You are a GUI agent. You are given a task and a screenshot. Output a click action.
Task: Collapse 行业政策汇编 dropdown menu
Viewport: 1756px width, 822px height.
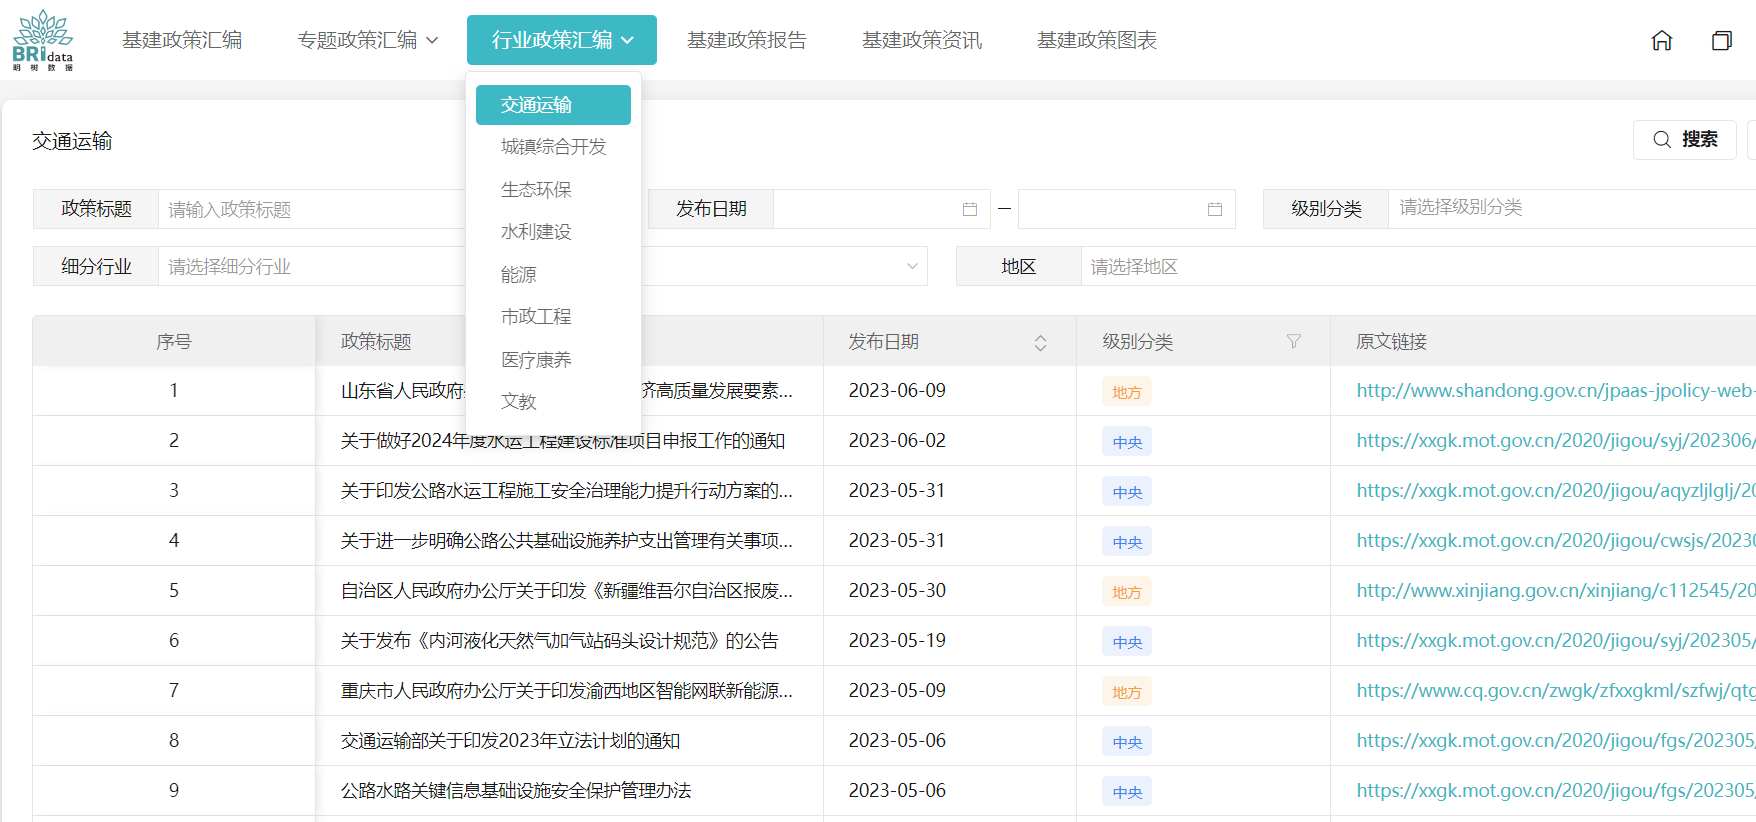562,40
